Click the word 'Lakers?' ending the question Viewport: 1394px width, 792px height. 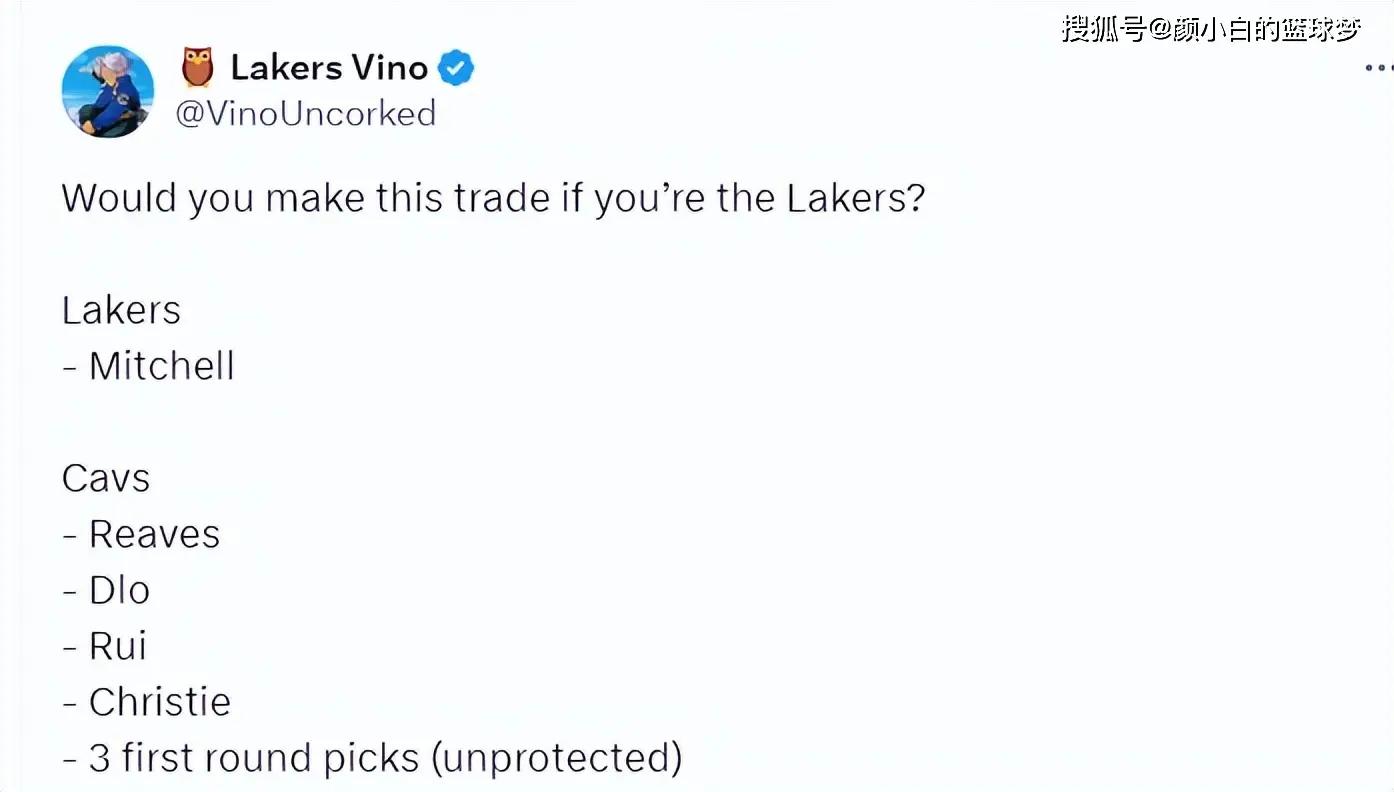pyautogui.click(x=856, y=197)
